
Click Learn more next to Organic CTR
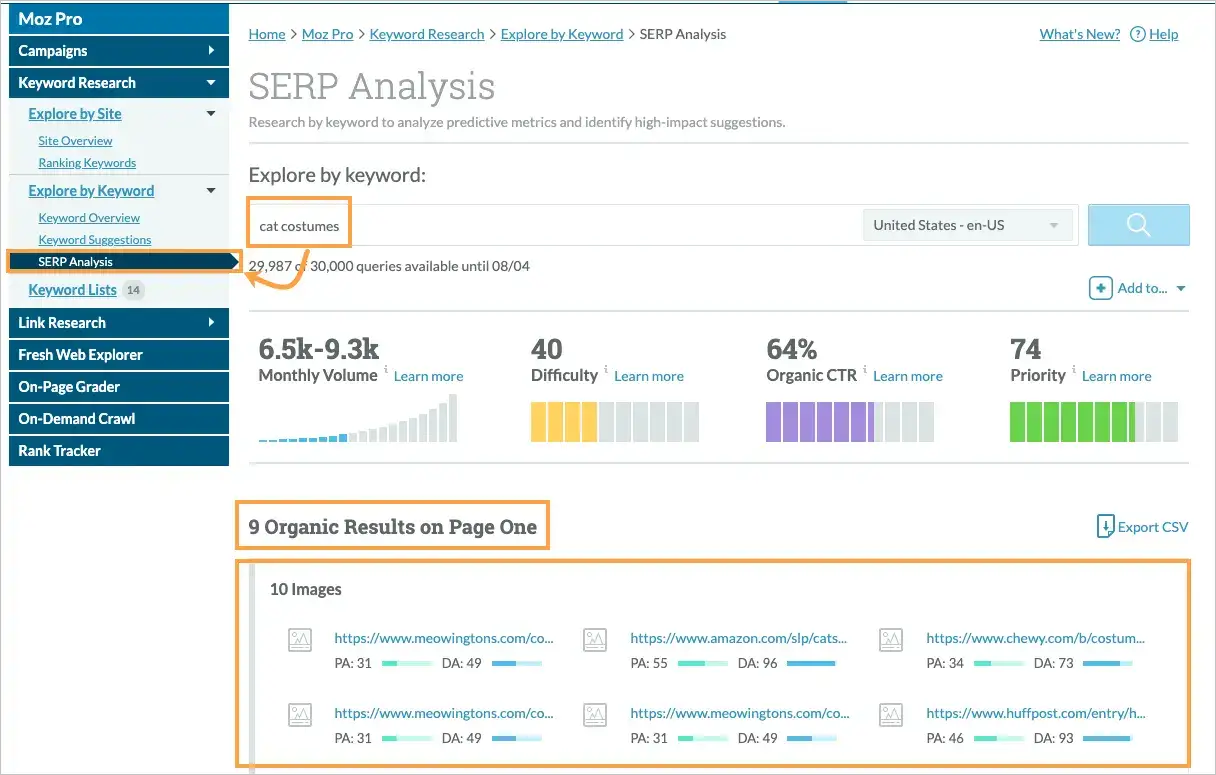tap(907, 376)
